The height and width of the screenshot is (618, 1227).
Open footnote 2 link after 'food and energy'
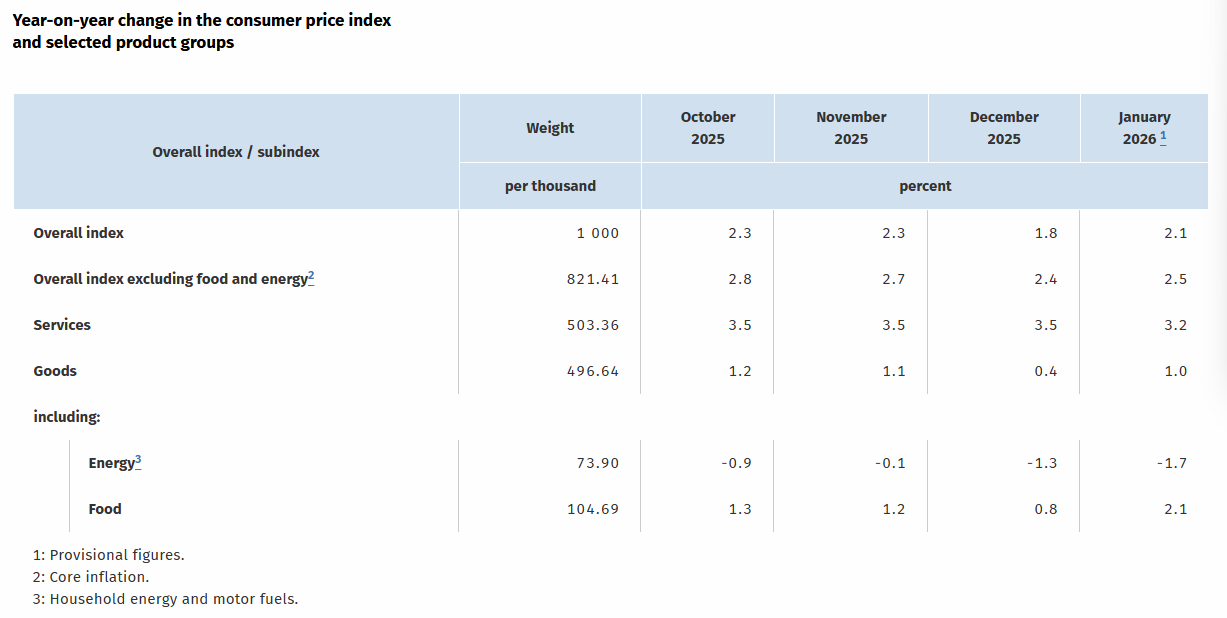tap(311, 277)
